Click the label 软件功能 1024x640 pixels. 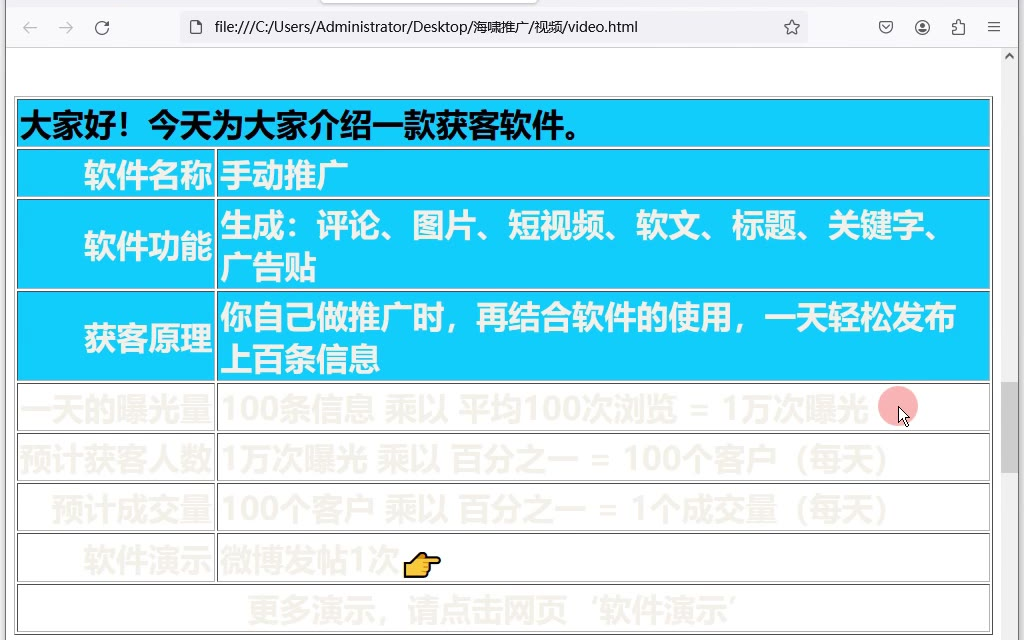(148, 246)
